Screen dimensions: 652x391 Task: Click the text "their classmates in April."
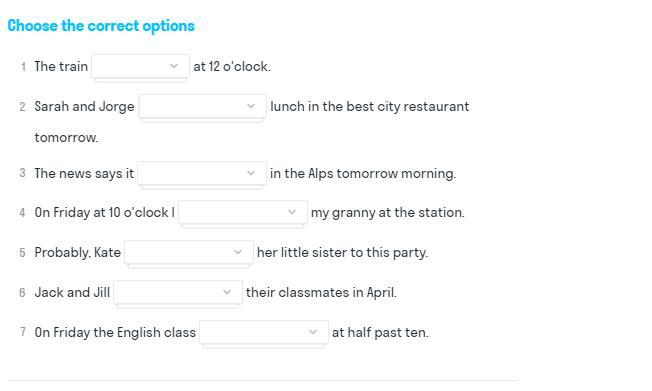(321, 292)
